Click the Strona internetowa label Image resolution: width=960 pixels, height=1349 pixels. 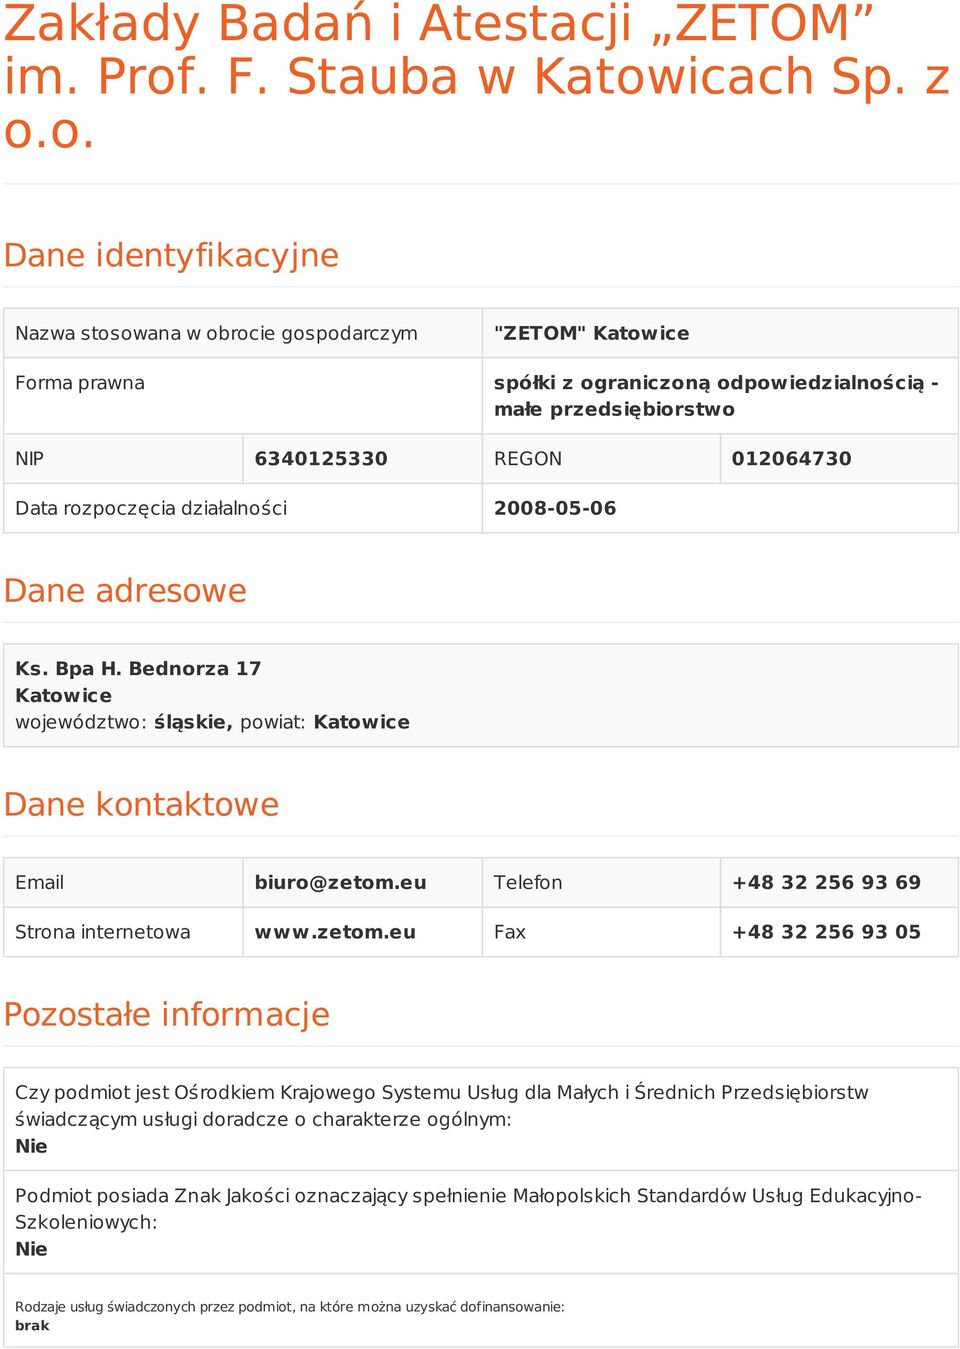point(102,932)
